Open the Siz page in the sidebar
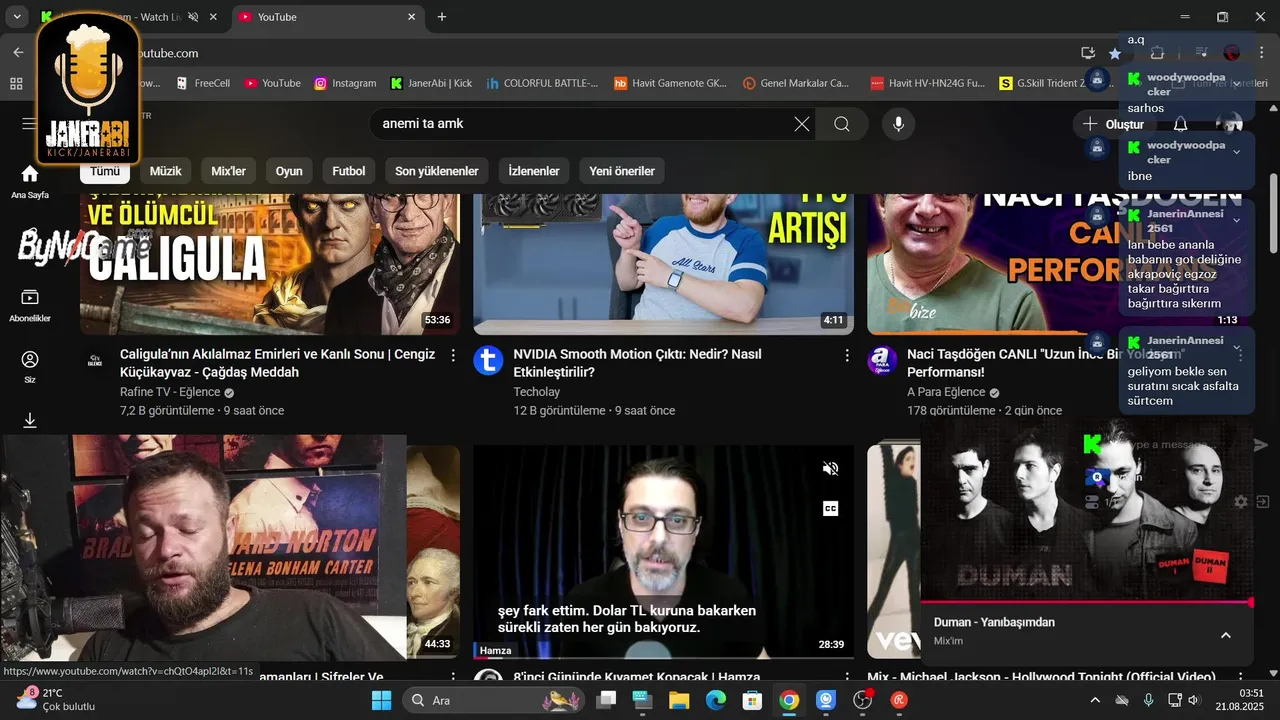This screenshot has height=720, width=1280. click(x=30, y=367)
